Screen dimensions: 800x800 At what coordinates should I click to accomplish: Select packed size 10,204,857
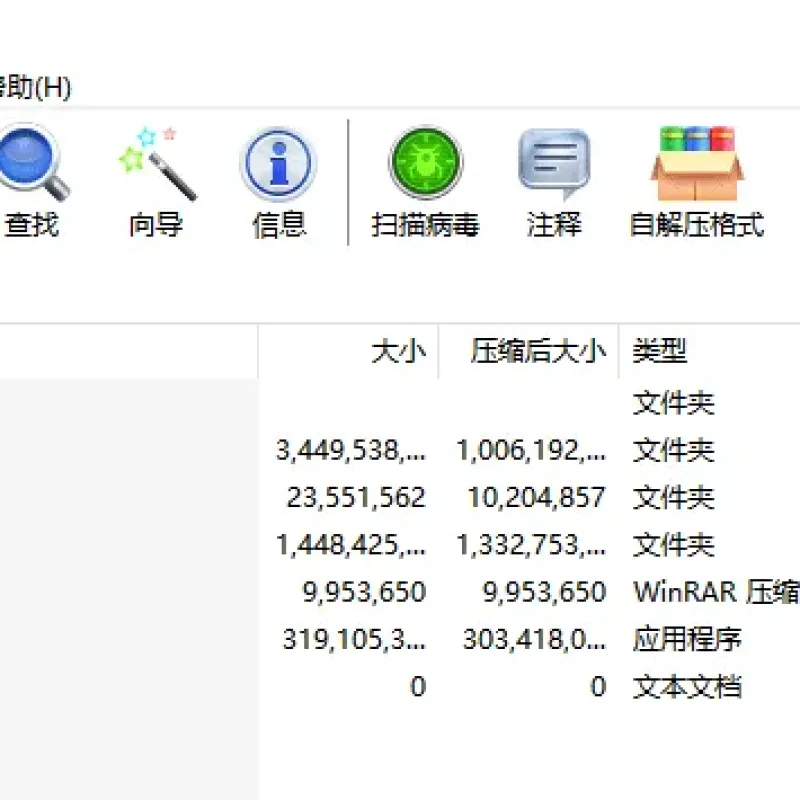(x=537, y=497)
